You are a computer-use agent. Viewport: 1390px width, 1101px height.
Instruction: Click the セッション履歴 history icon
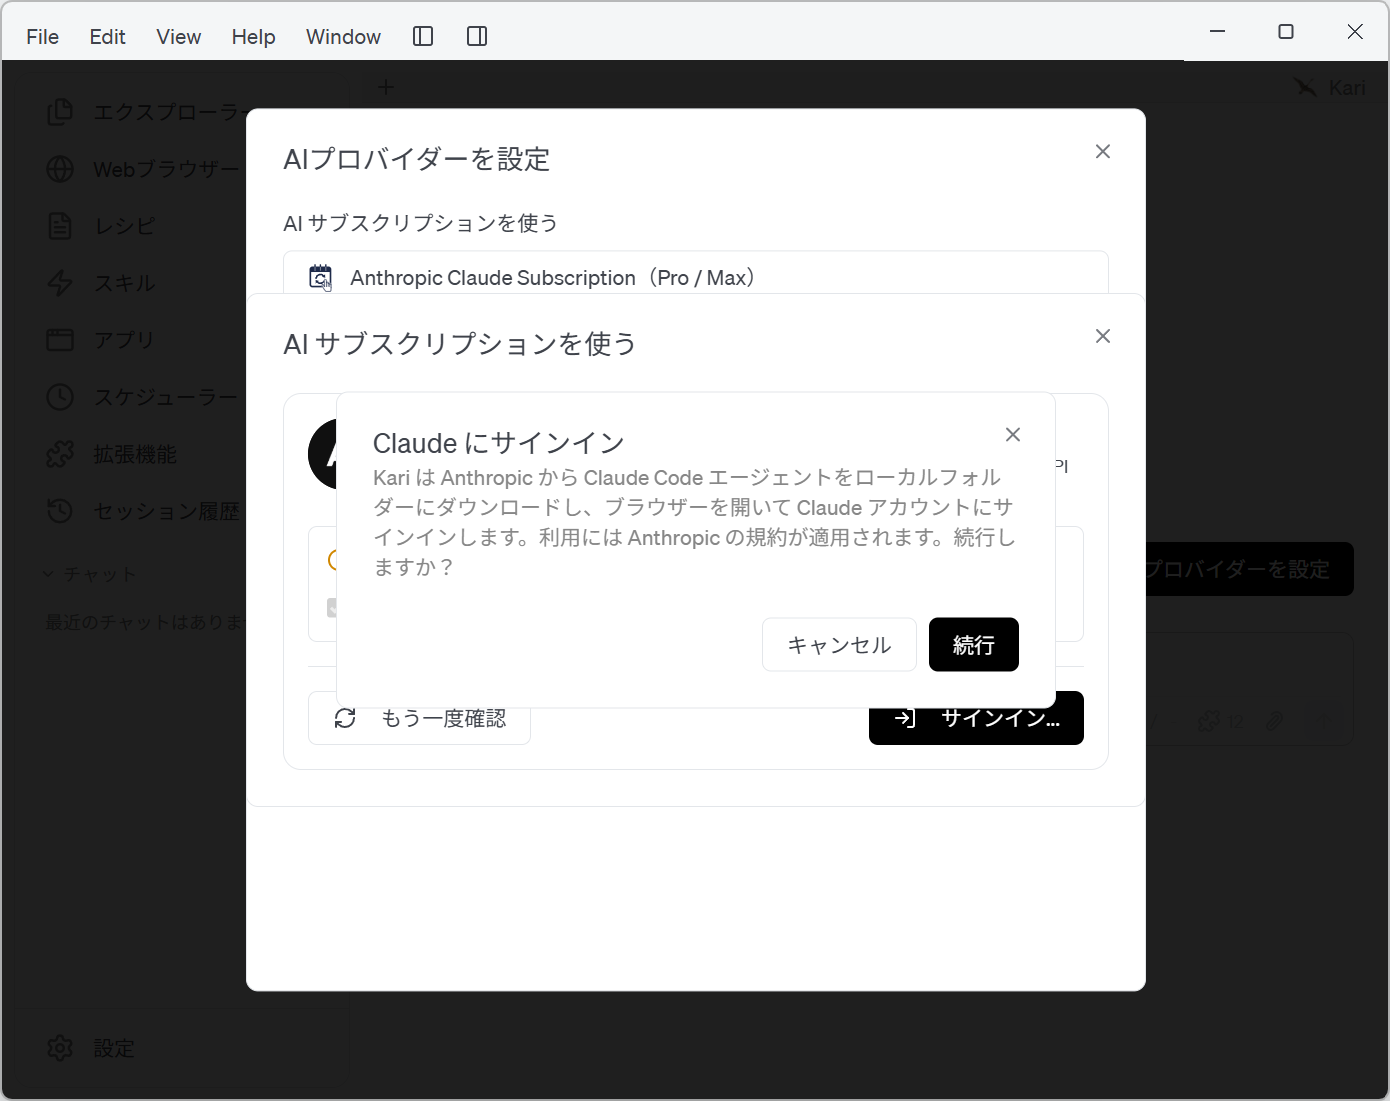tap(60, 511)
